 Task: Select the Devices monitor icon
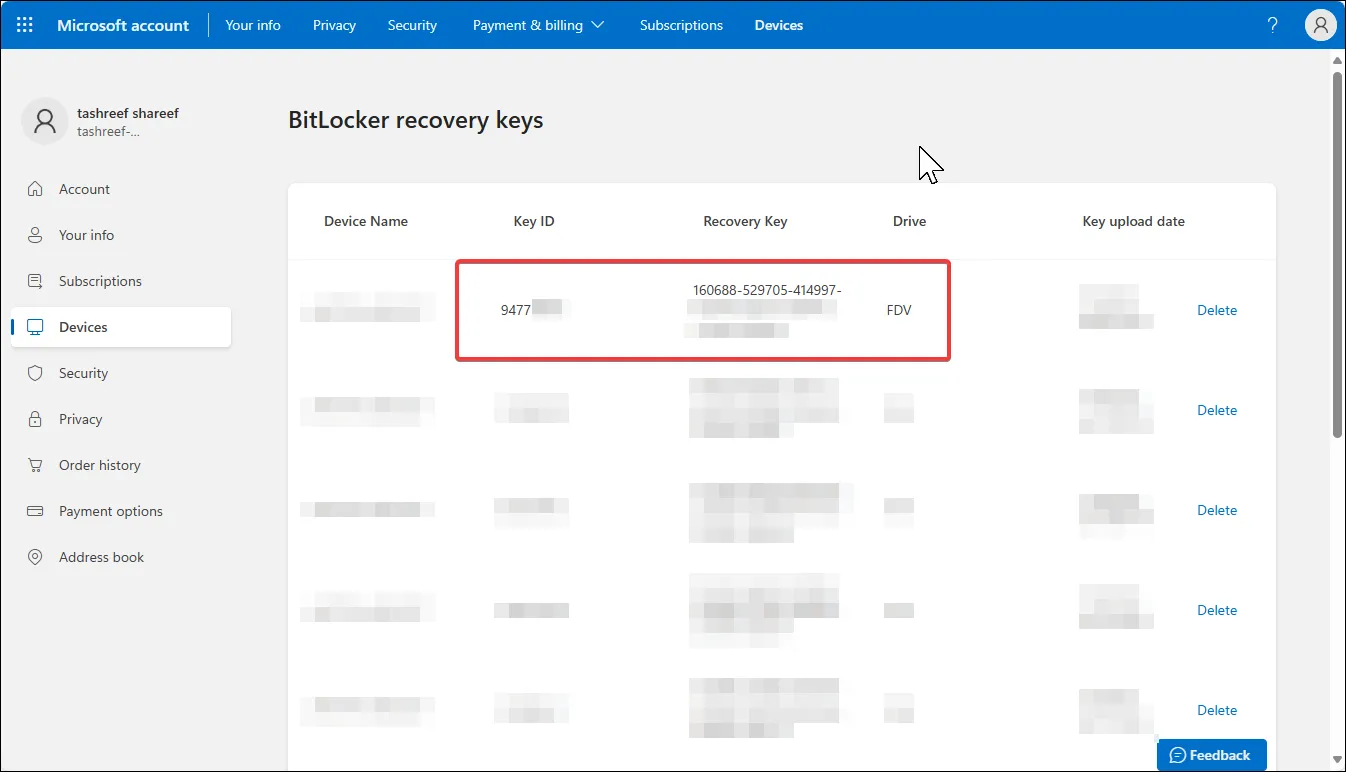click(x=34, y=327)
